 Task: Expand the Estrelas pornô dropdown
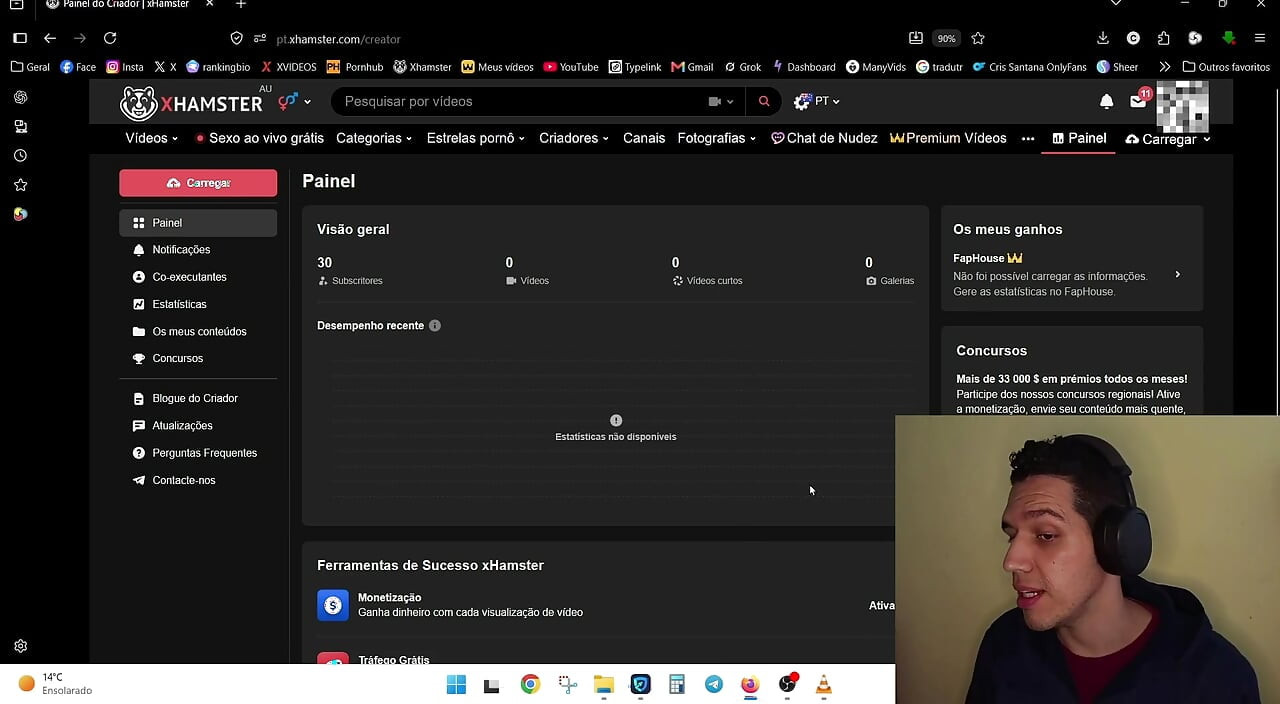[x=476, y=138]
